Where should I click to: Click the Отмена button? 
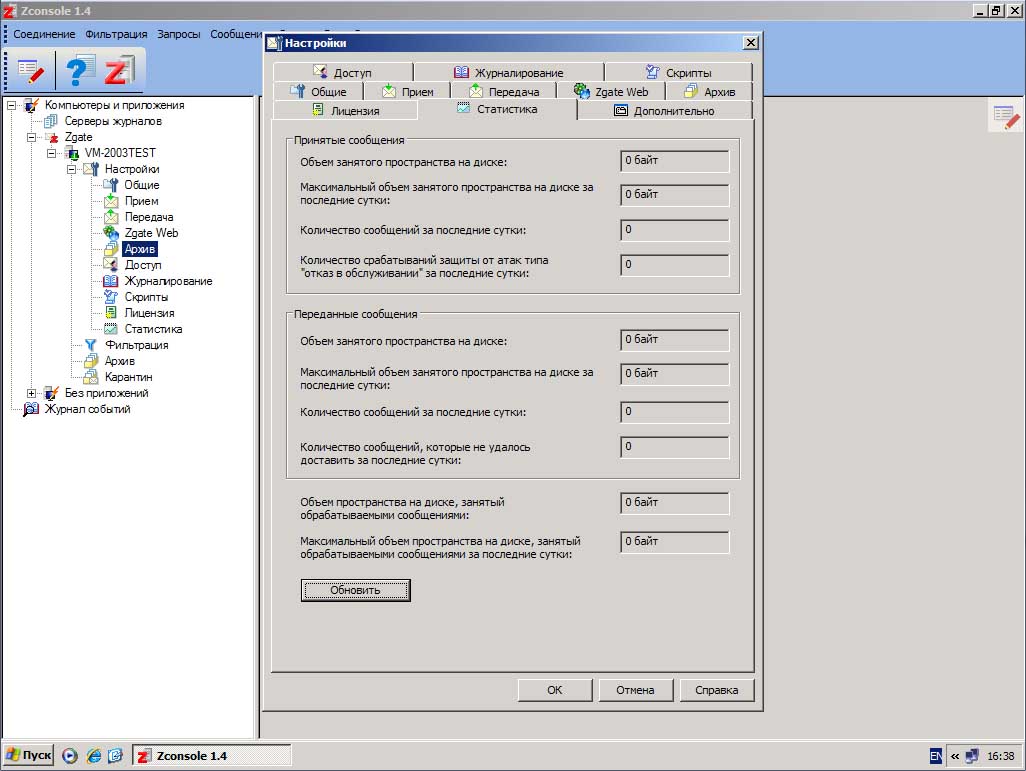click(x=635, y=690)
